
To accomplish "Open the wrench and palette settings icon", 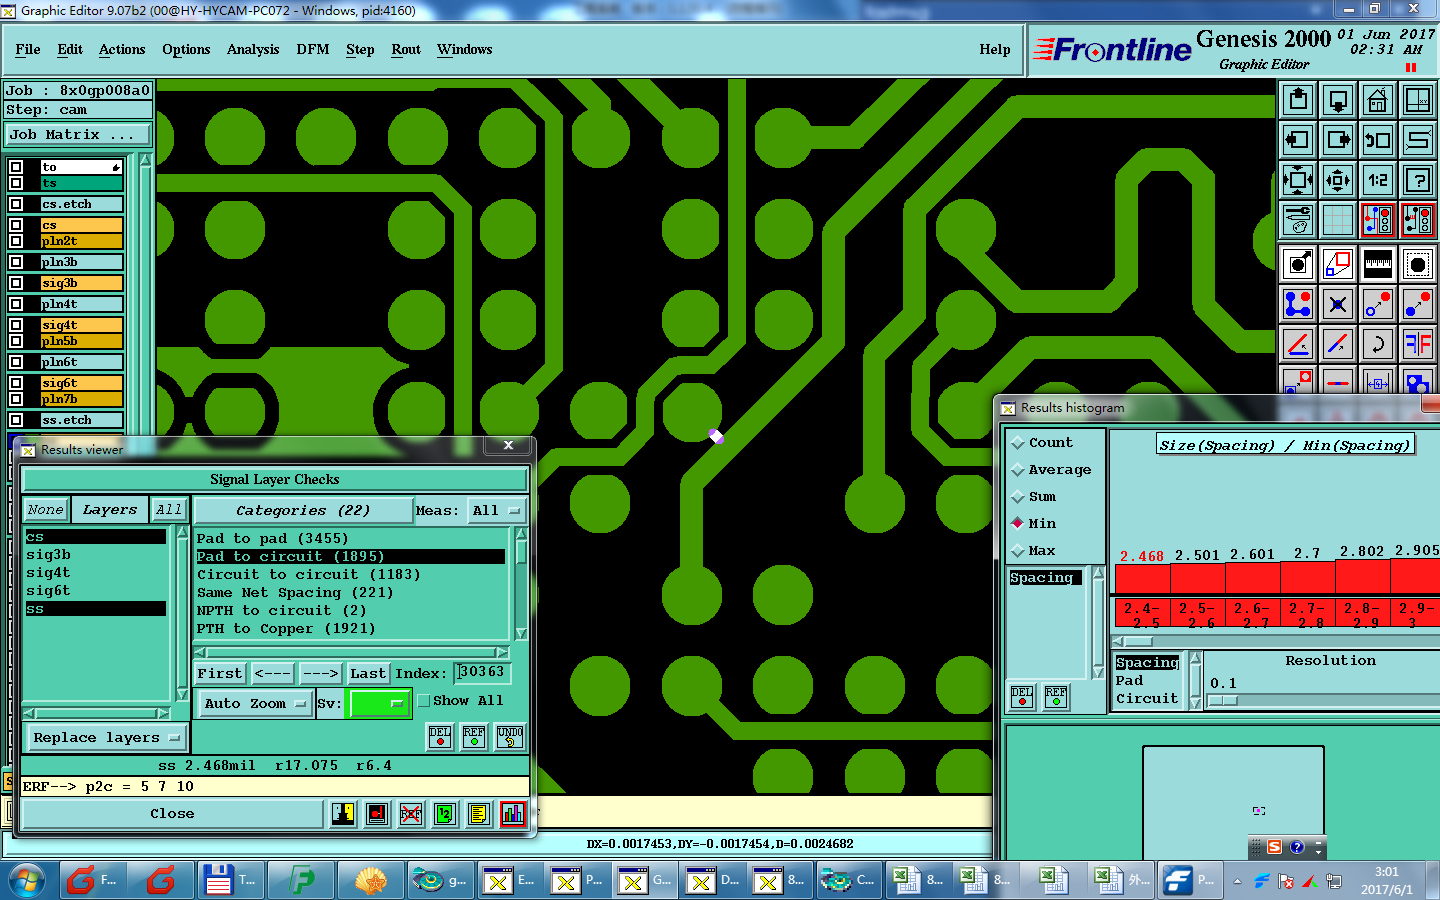I will point(1298,220).
